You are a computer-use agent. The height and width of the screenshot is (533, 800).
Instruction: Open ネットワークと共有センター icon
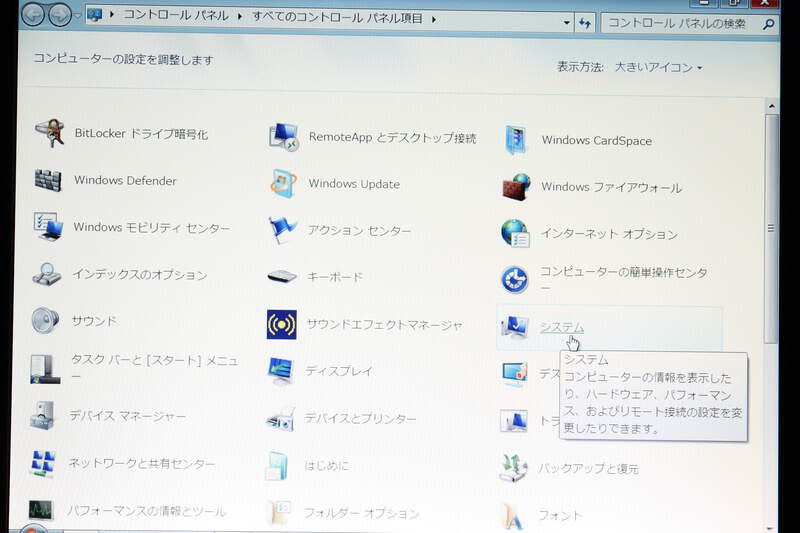tap(42, 463)
